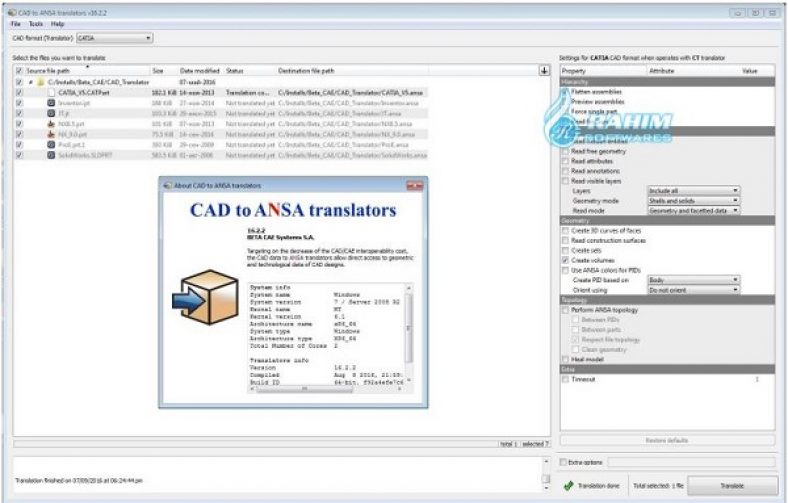Click the Translate button
This screenshot has width=788, height=503.
pos(732,486)
